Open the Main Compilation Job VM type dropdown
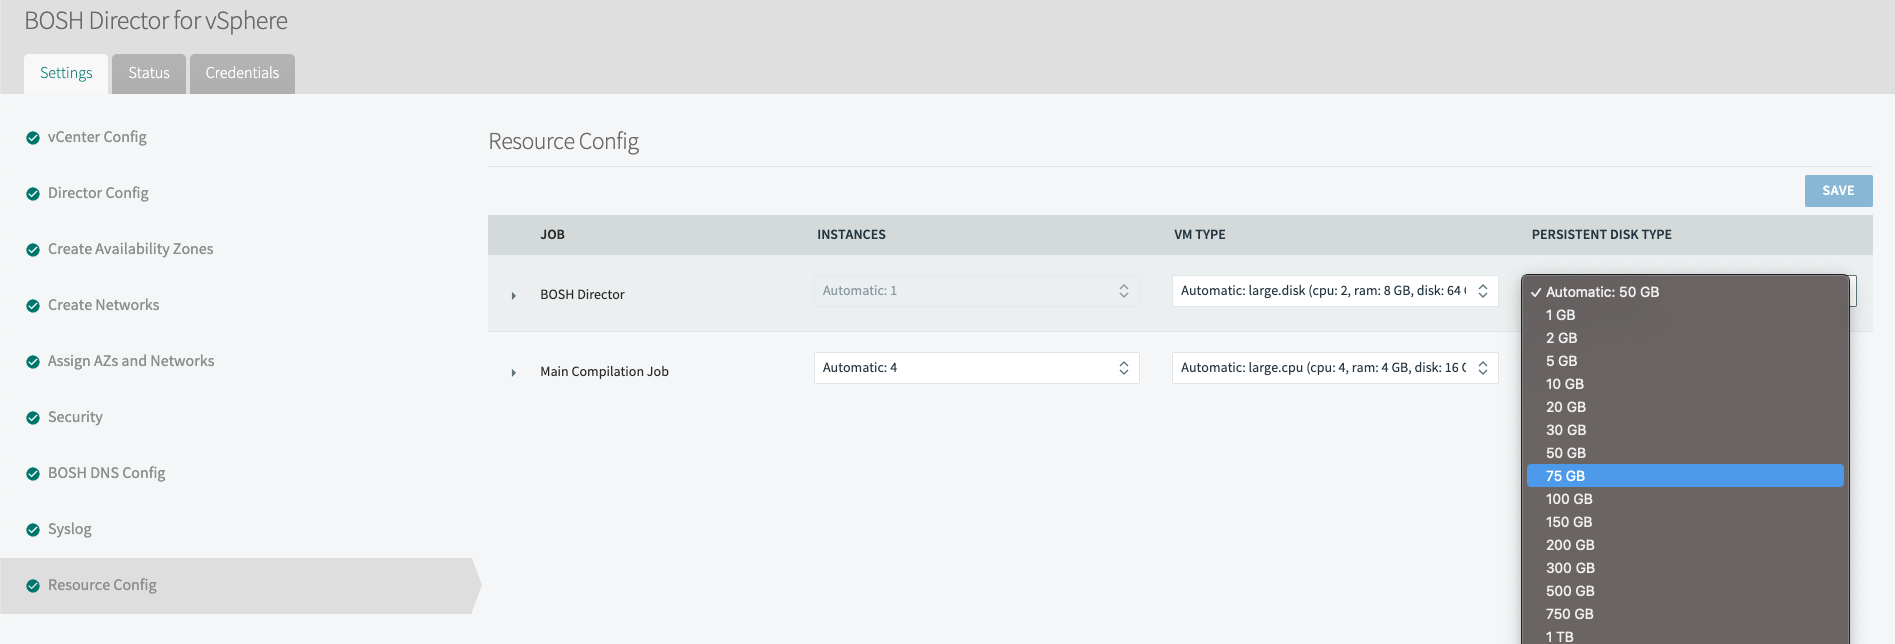Image resolution: width=1895 pixels, height=644 pixels. [x=1334, y=368]
